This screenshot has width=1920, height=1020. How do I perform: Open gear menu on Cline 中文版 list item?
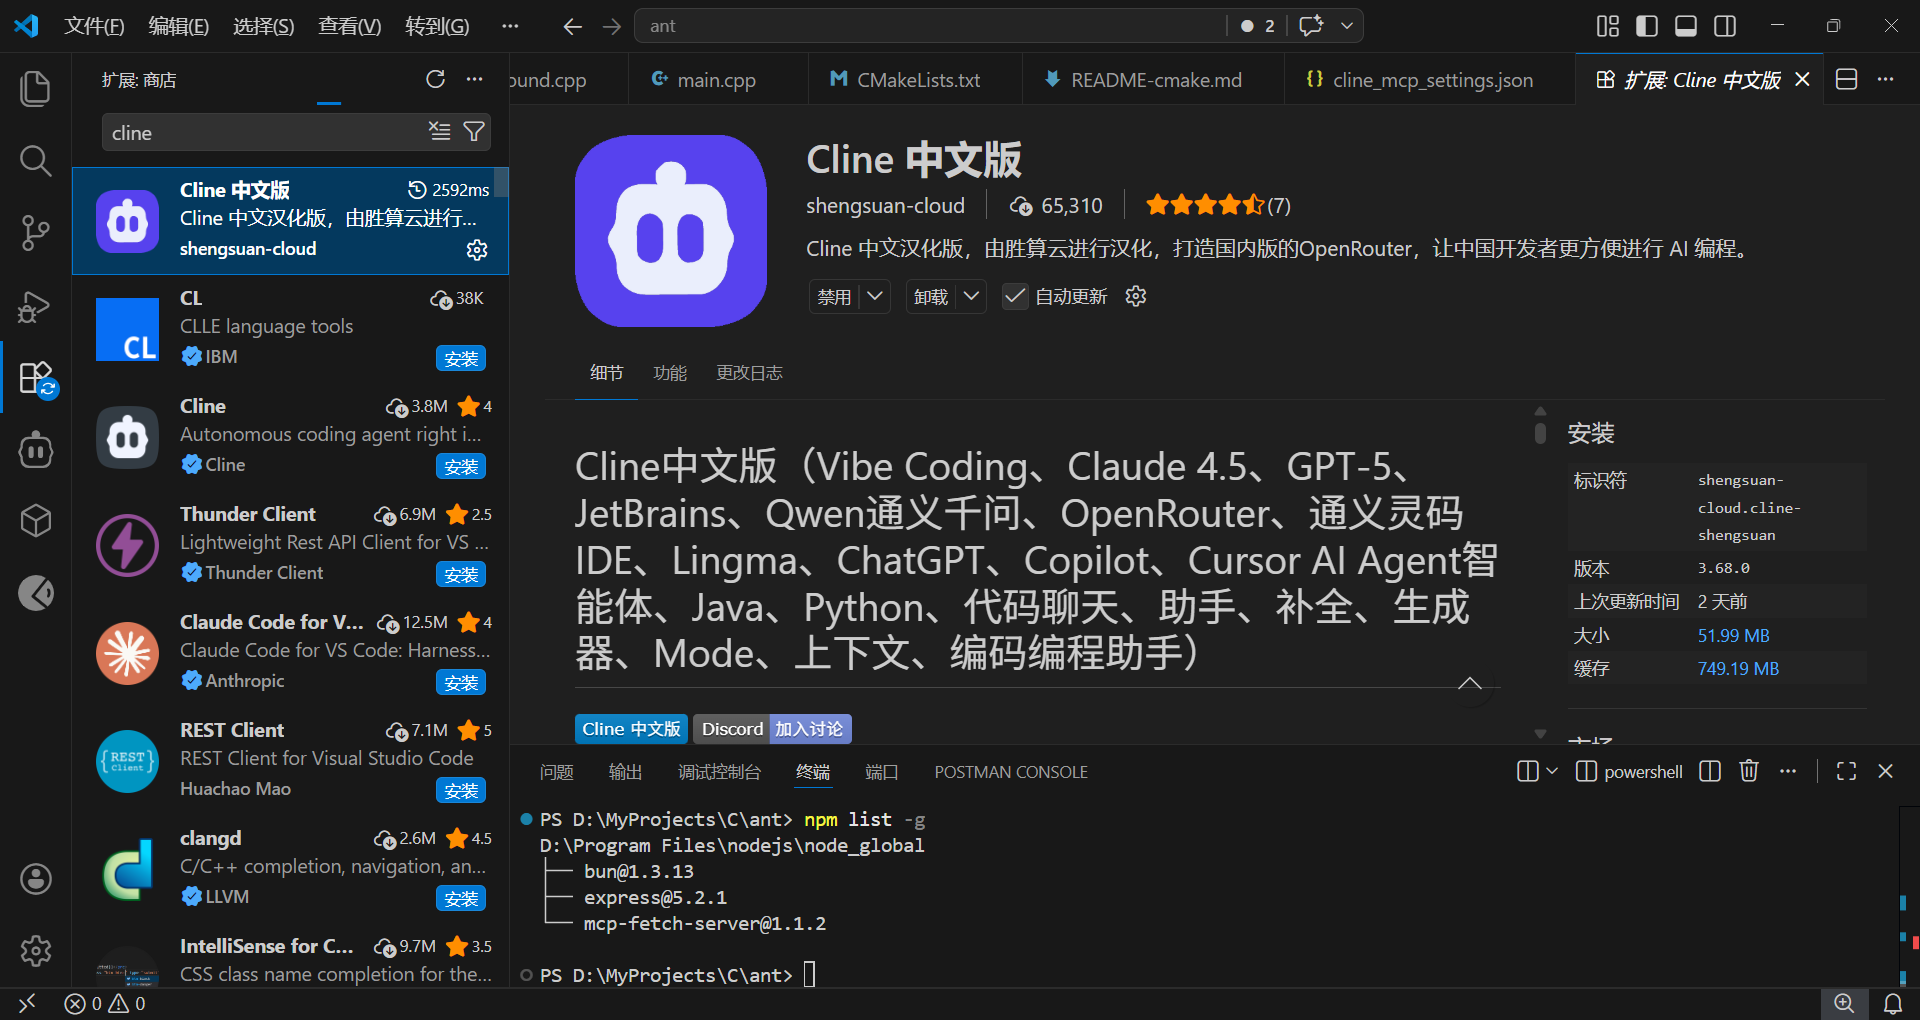tap(477, 249)
